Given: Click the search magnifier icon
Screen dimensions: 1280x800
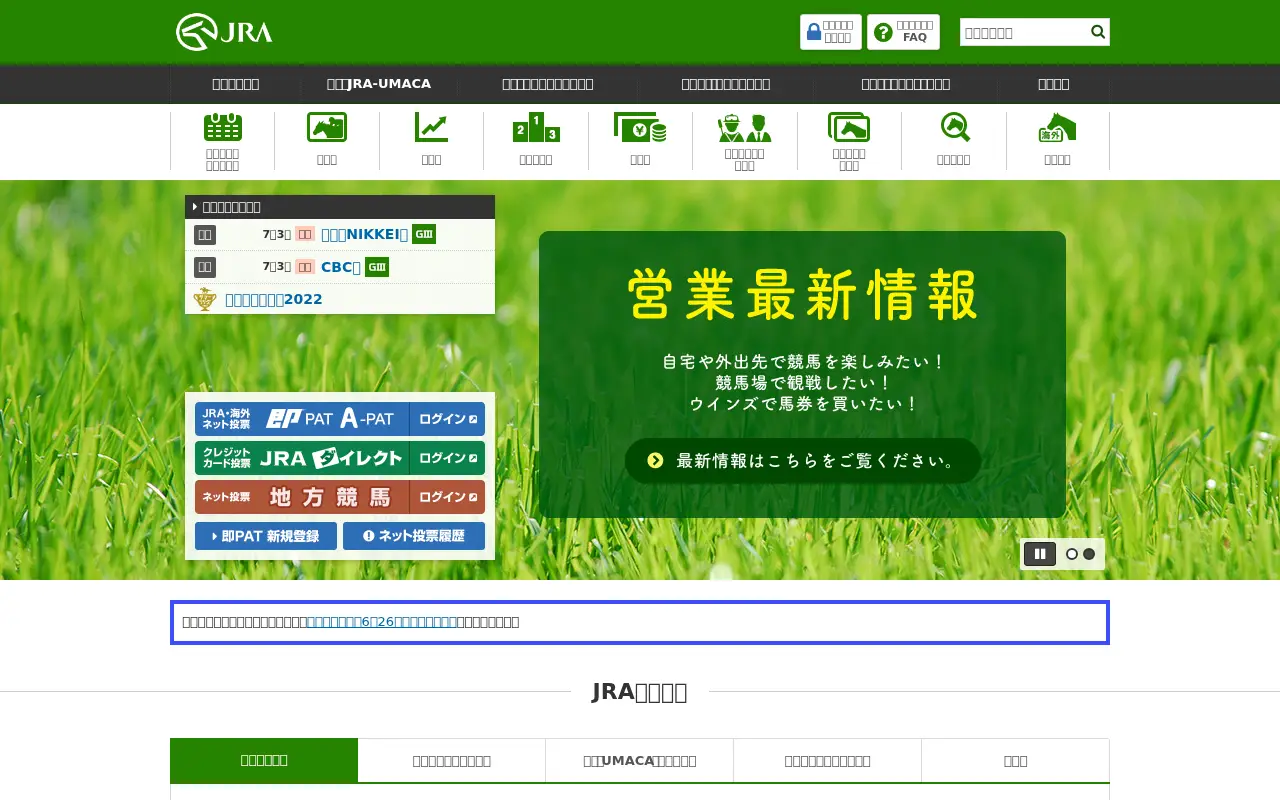Looking at the screenshot, I should point(1098,32).
